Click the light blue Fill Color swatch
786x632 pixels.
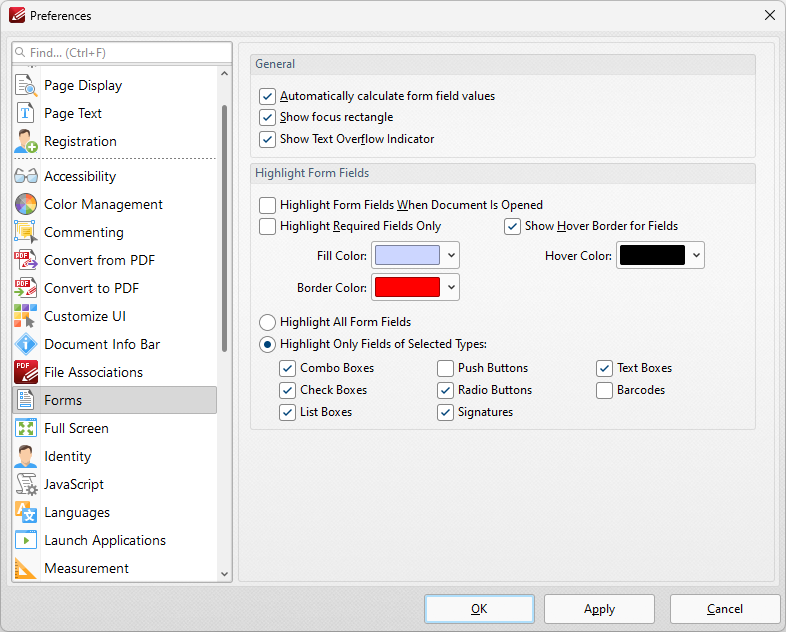[408, 255]
